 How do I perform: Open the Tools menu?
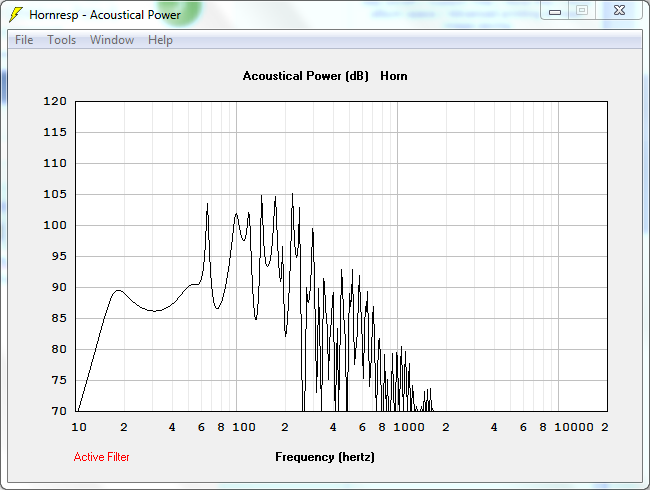(61, 40)
